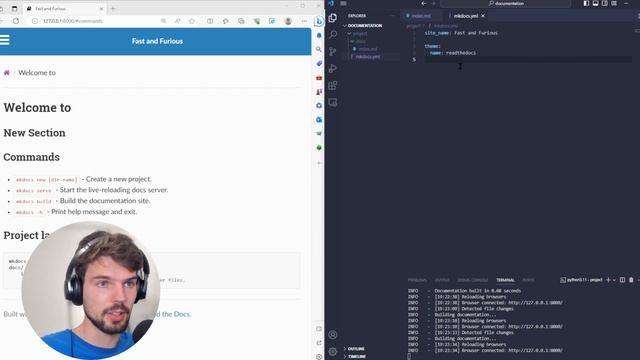Add page to favorites with star icon

[x=192, y=21]
